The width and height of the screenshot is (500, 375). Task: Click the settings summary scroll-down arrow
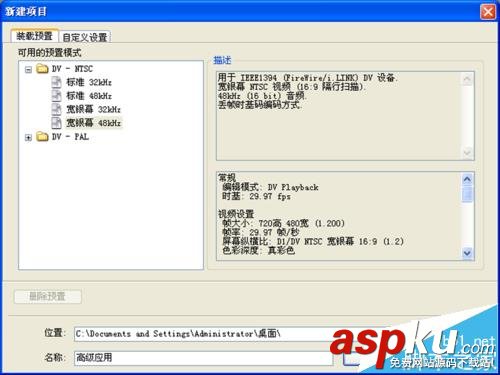pos(467,253)
